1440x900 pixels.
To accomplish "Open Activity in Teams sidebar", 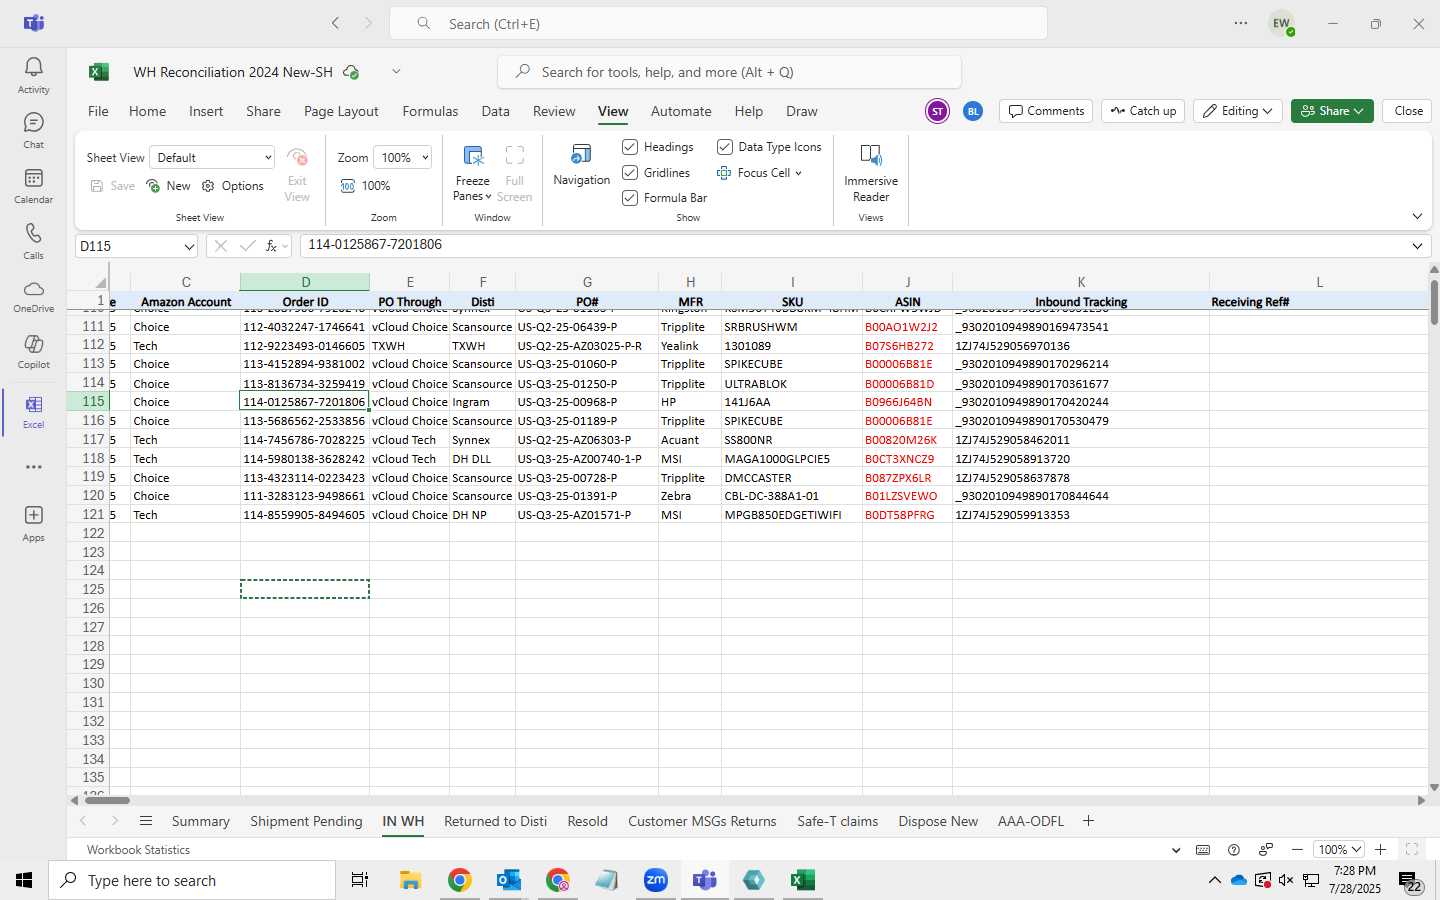I will (x=33, y=74).
